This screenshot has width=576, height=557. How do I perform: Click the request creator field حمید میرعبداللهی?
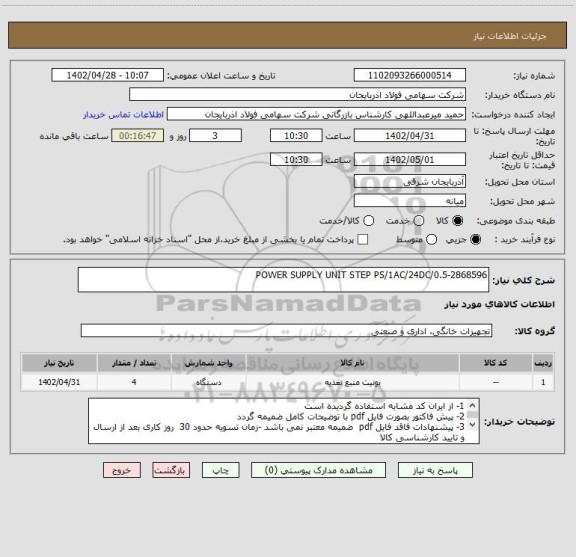coord(316,114)
